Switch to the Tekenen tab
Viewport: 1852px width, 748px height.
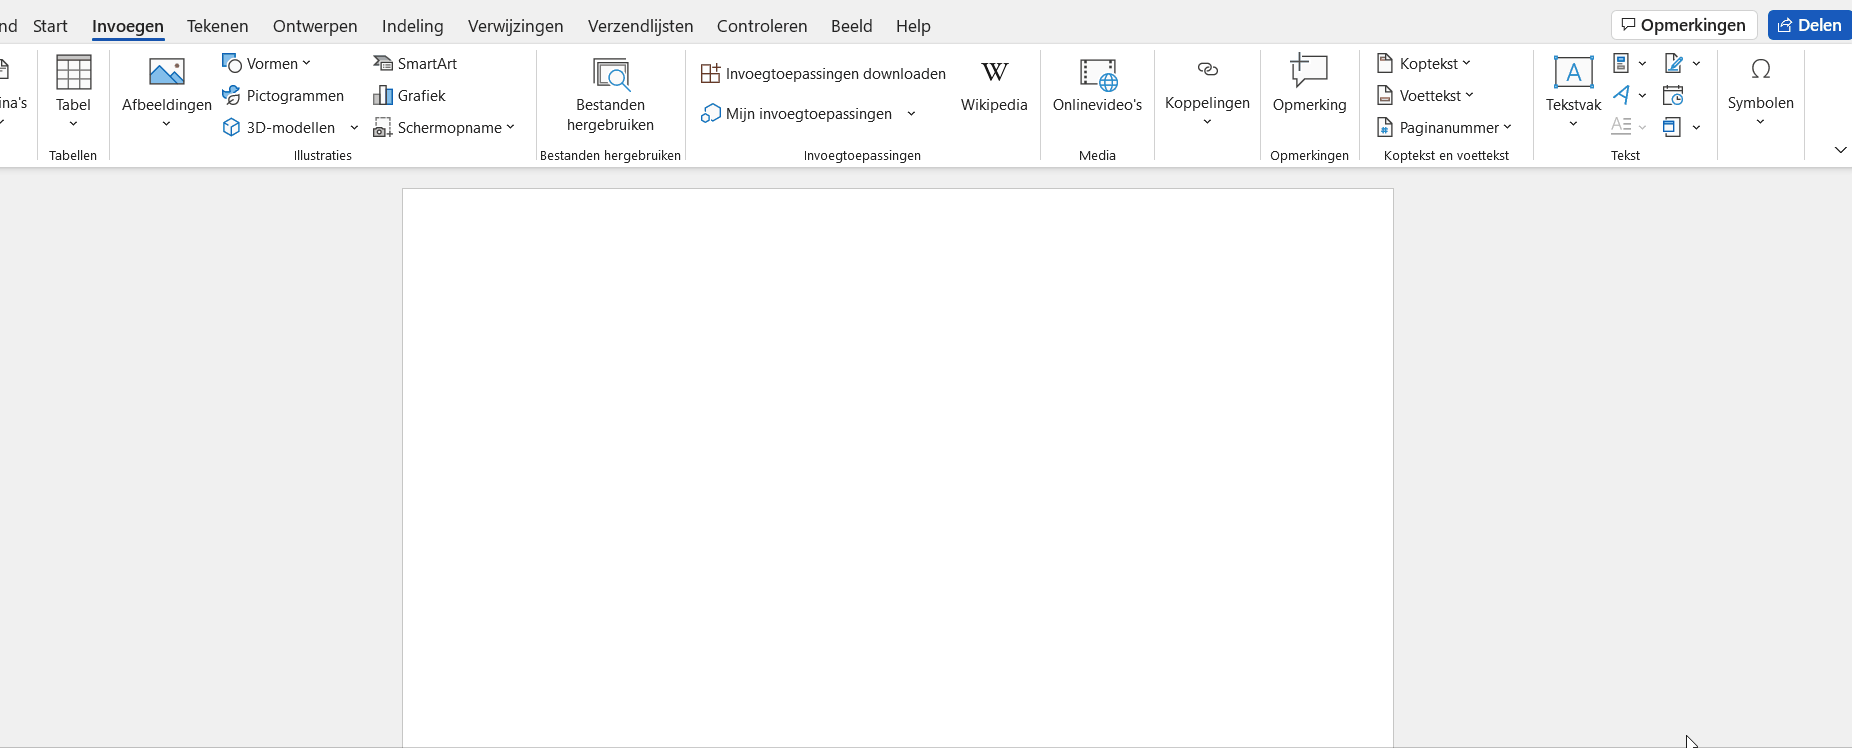(217, 26)
